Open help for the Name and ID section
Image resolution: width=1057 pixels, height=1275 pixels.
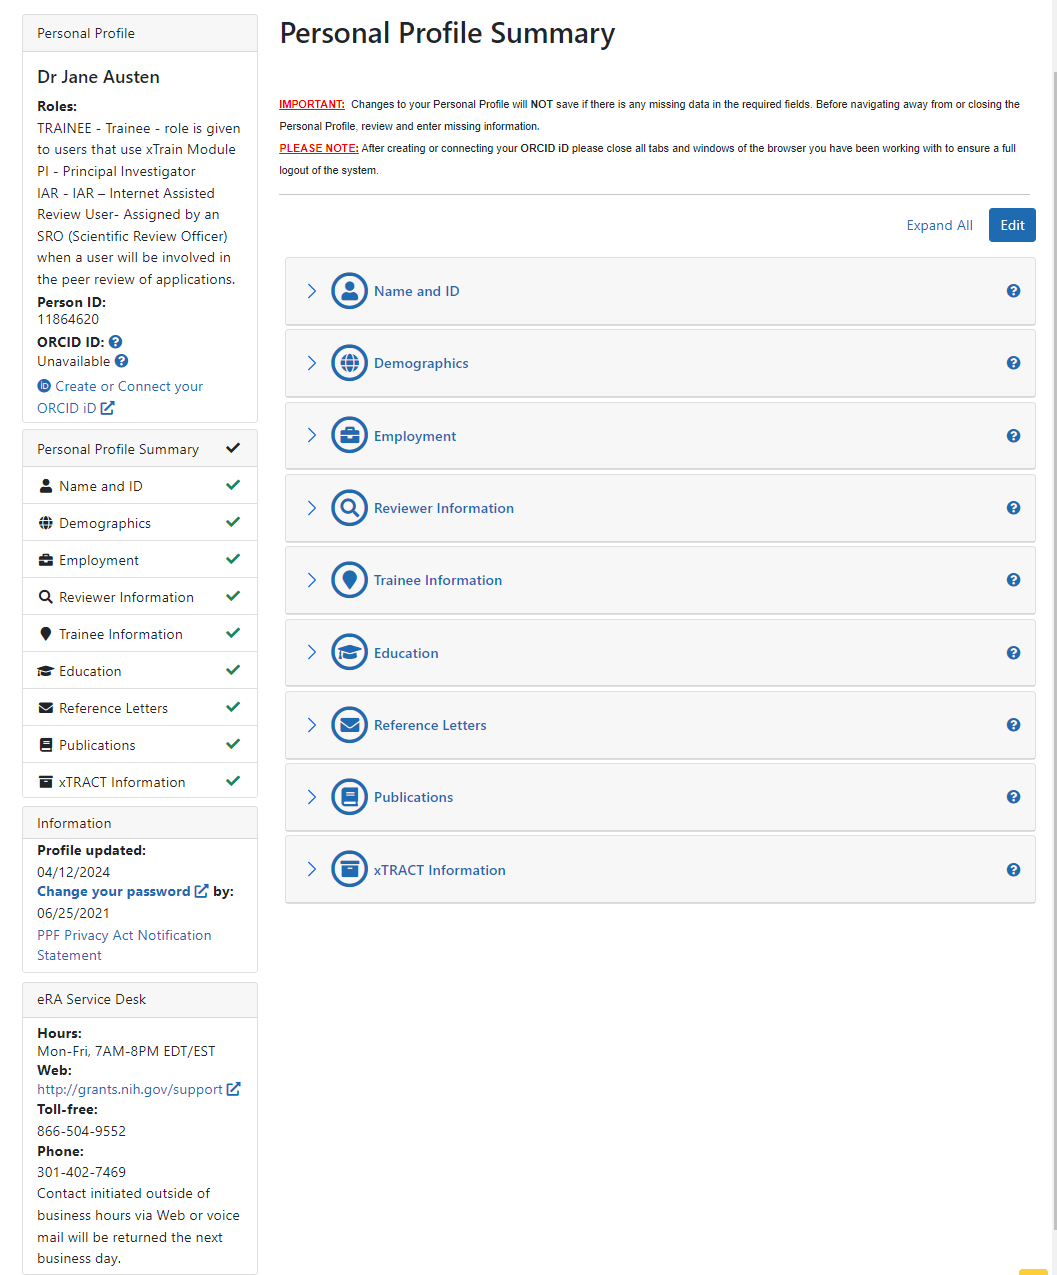point(1013,291)
